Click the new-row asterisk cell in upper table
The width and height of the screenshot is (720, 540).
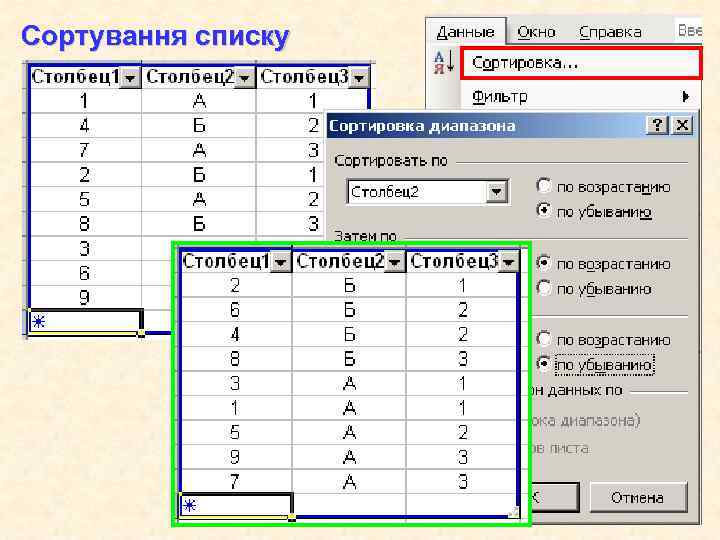point(85,321)
